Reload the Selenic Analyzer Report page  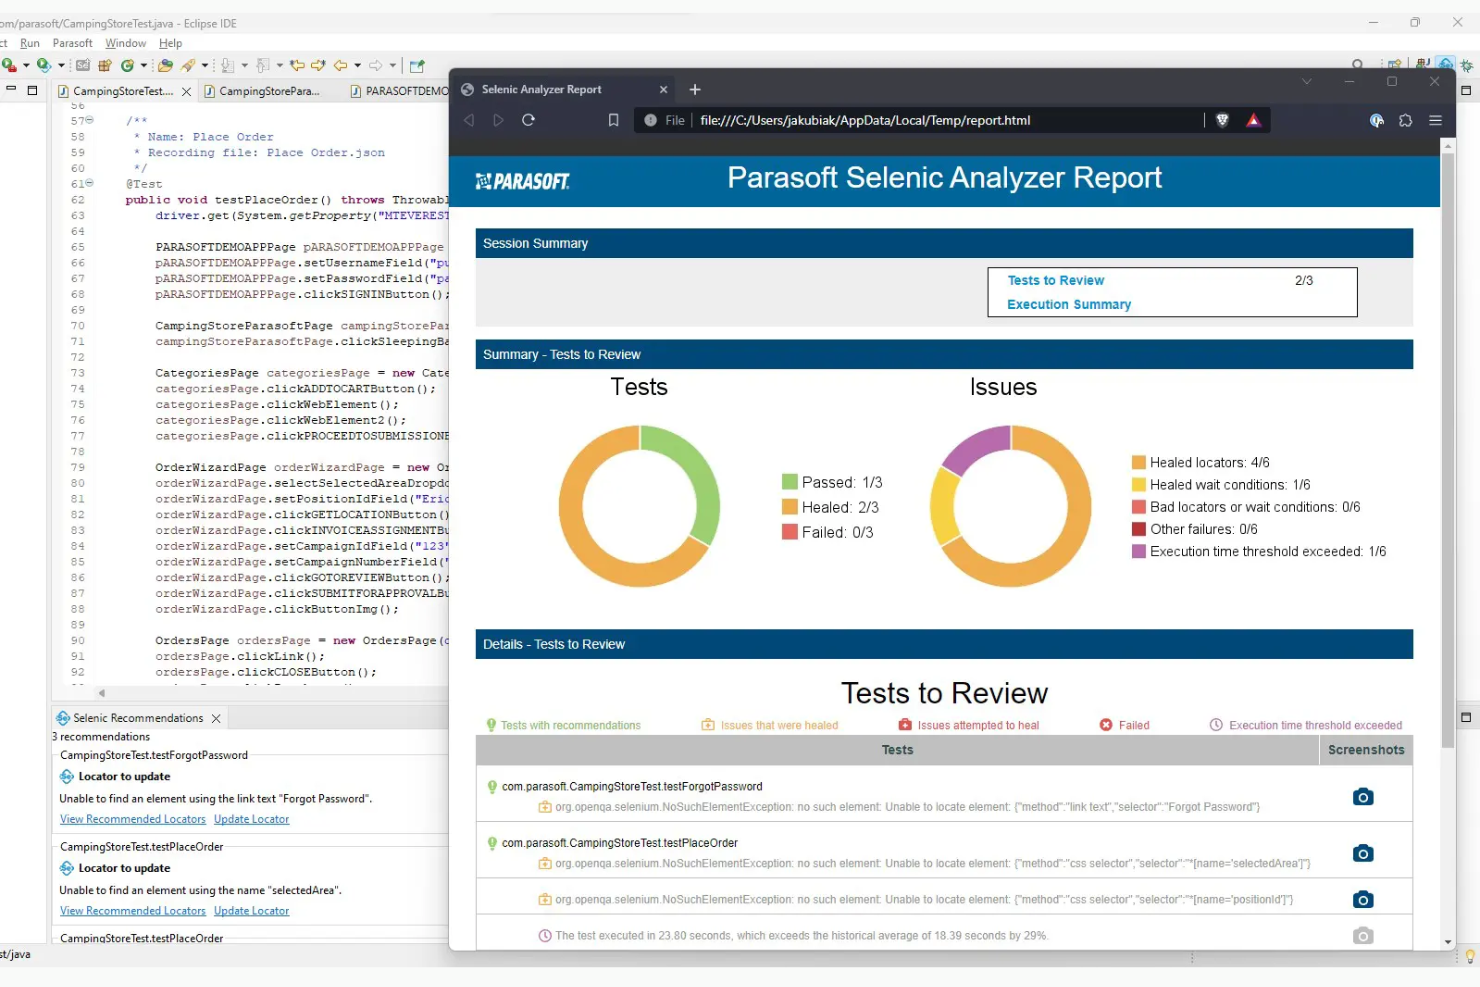pyautogui.click(x=529, y=120)
